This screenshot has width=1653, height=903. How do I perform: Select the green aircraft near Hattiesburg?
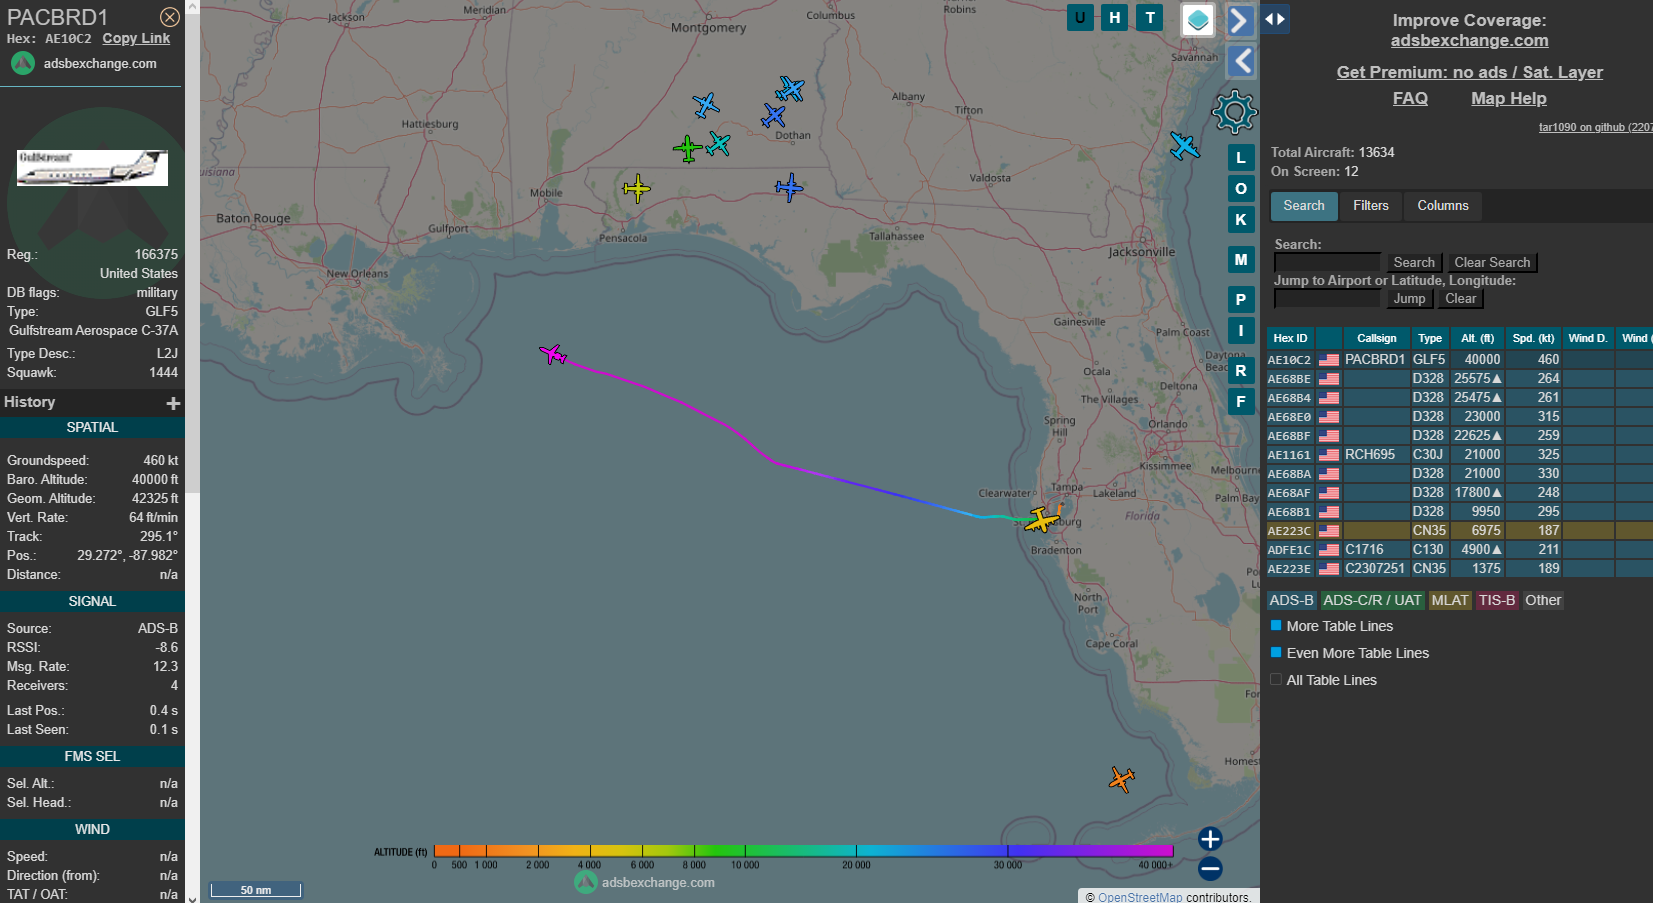pos(687,149)
